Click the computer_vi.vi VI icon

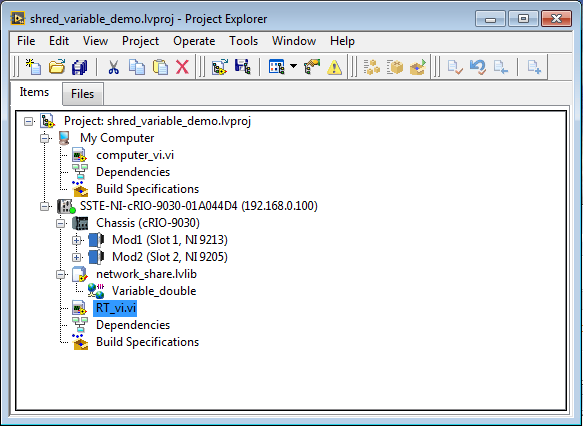79,155
